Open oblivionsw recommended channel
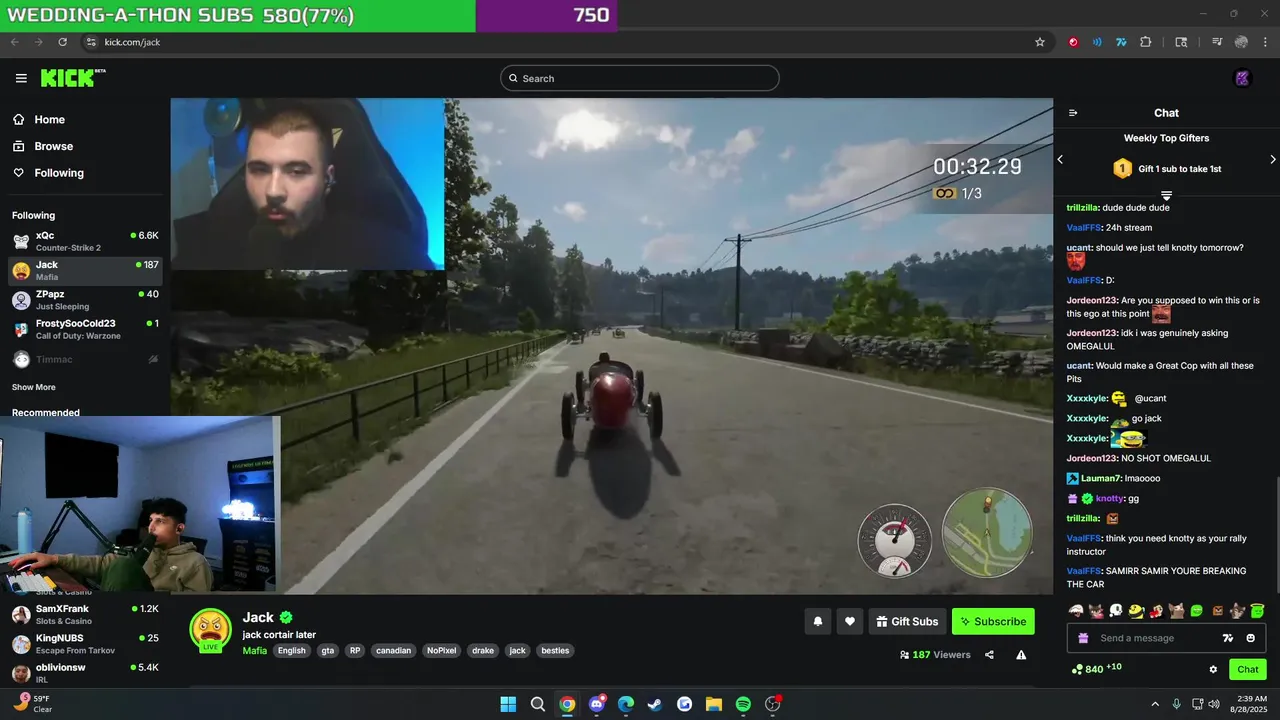The height and width of the screenshot is (720, 1280). pyautogui.click(x=85, y=673)
